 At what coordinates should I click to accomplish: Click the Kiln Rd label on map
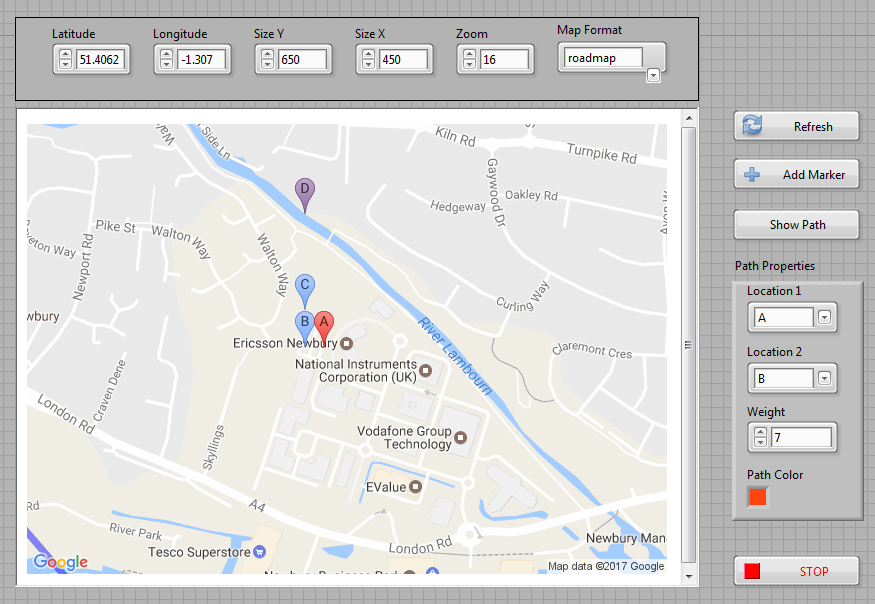(455, 137)
